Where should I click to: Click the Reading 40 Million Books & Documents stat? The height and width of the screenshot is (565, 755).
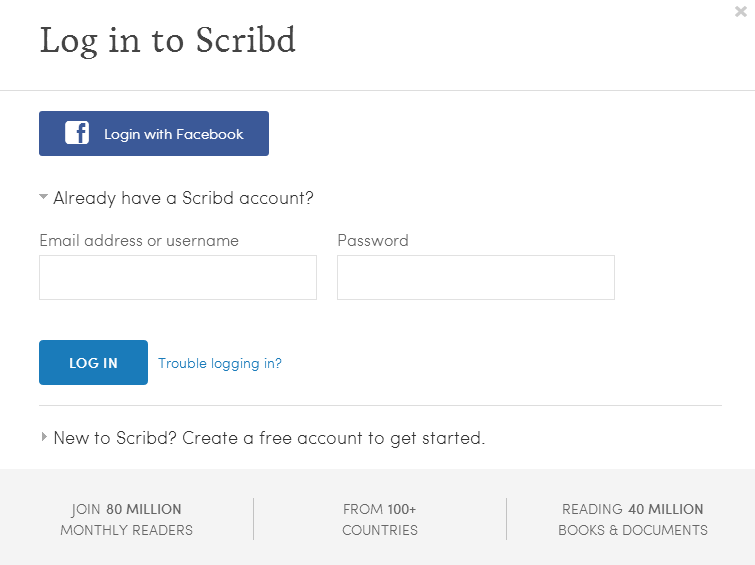pyautogui.click(x=633, y=519)
